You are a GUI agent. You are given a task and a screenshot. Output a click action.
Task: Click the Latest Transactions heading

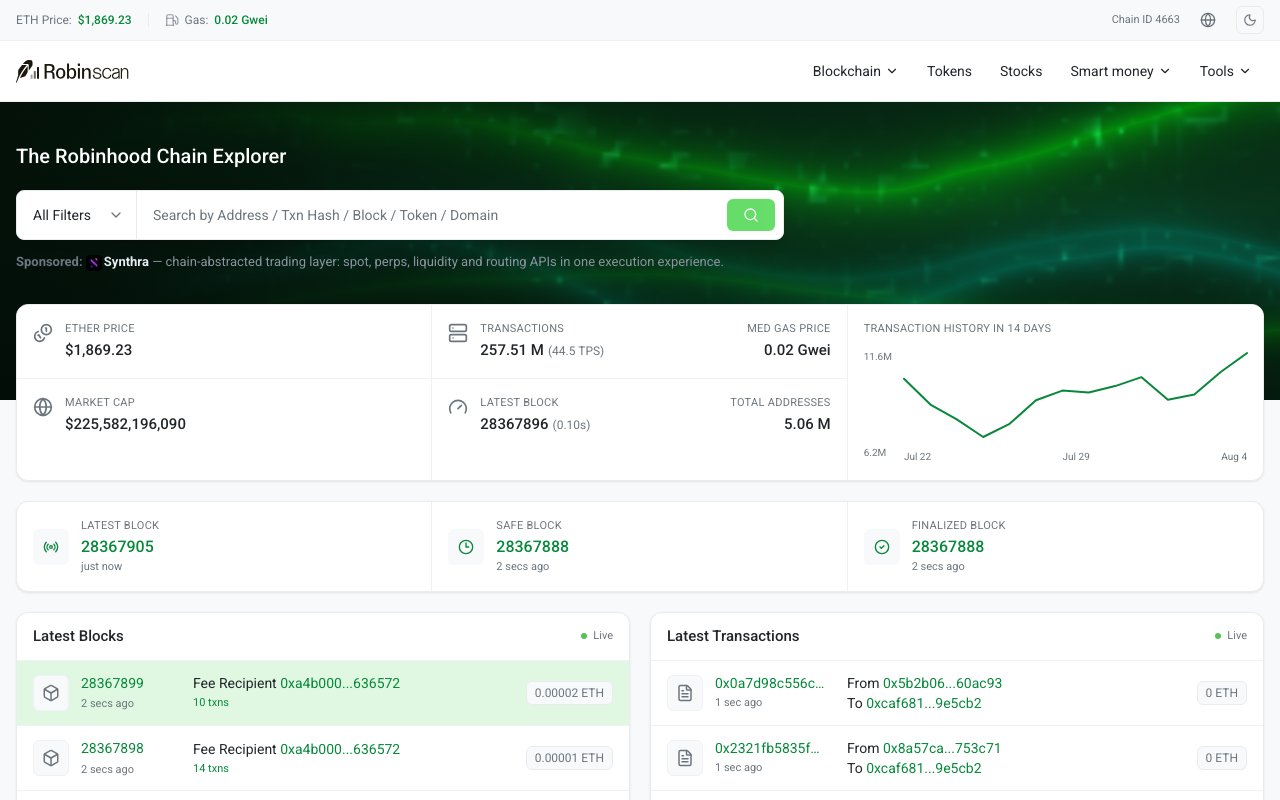[733, 636]
